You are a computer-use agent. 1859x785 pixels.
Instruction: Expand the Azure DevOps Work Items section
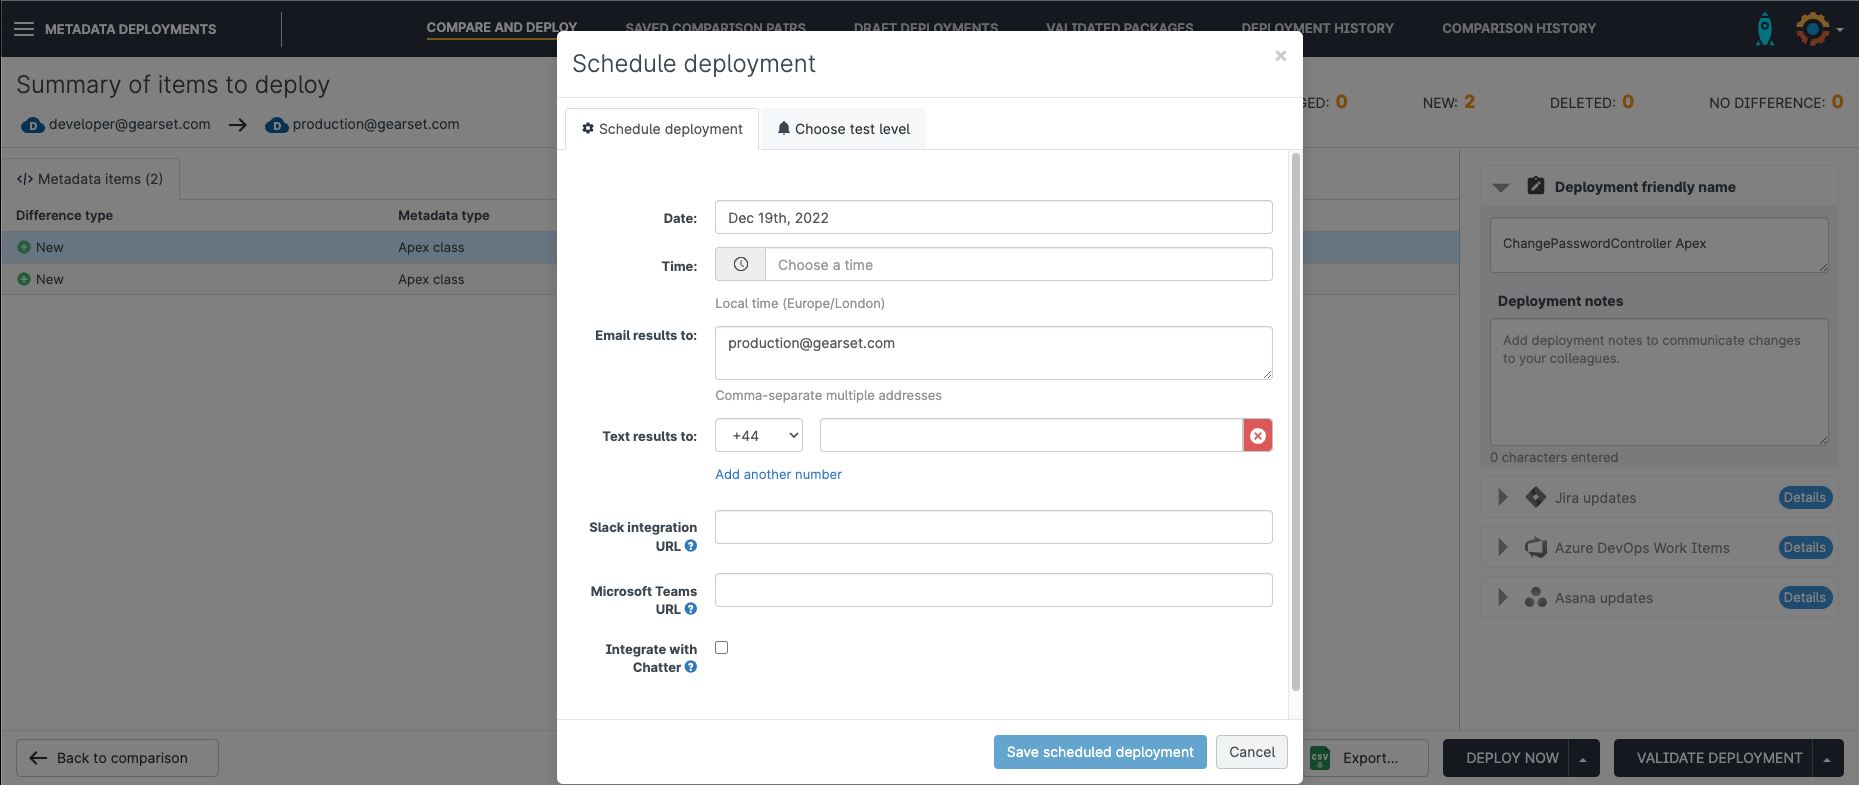(1502, 548)
